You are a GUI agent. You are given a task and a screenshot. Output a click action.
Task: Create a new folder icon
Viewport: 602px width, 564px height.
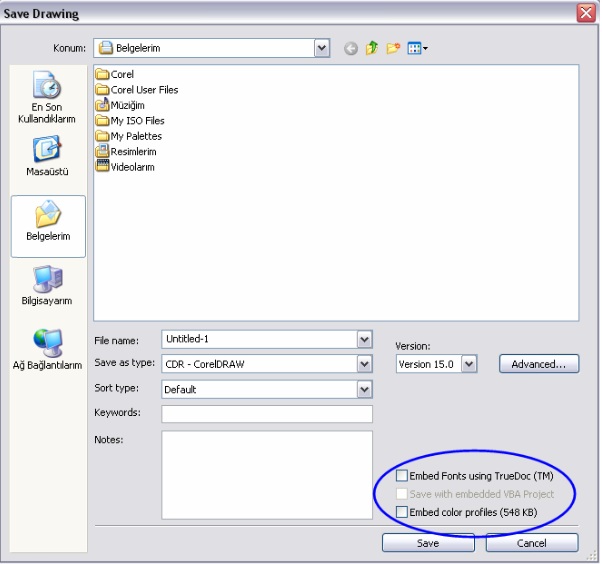(x=393, y=48)
